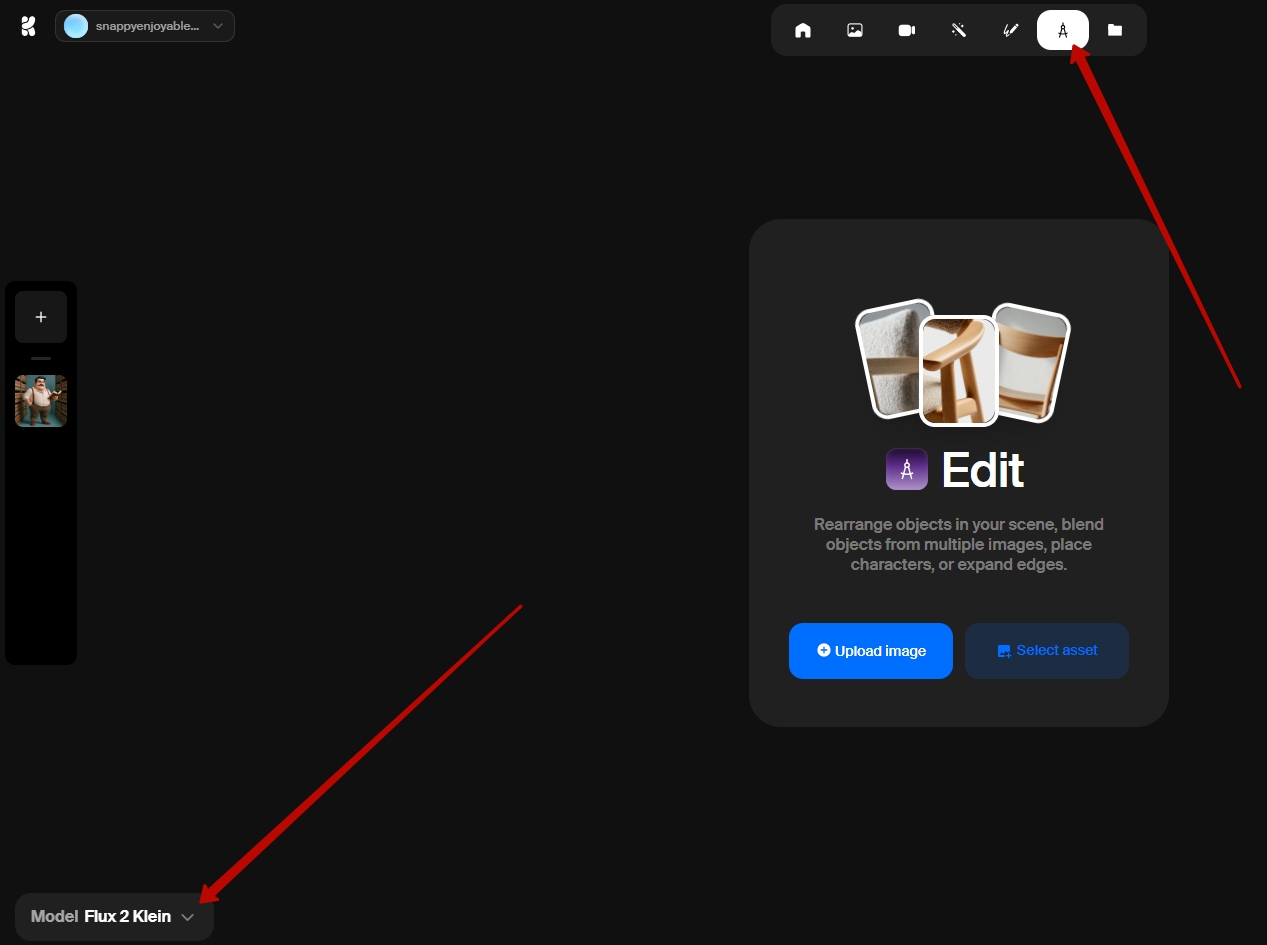The width and height of the screenshot is (1267, 945).
Task: Open the Model Flux 2 Klein selector
Action: (x=113, y=916)
